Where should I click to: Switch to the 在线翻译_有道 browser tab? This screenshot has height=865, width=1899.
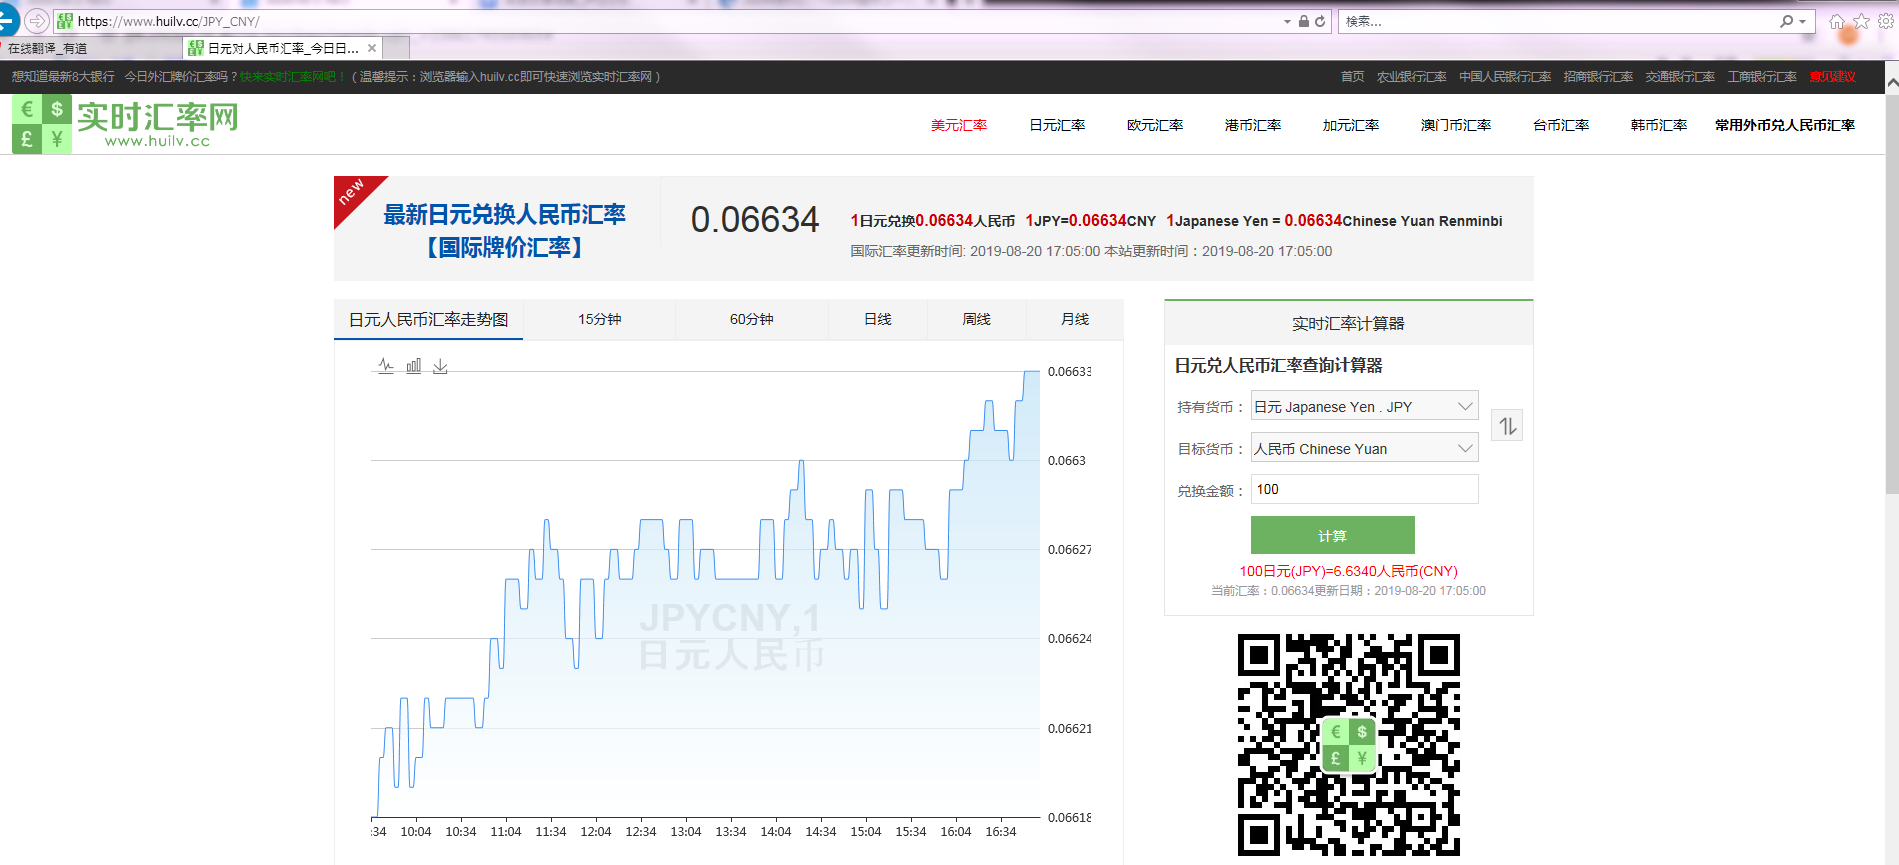pyautogui.click(x=91, y=48)
